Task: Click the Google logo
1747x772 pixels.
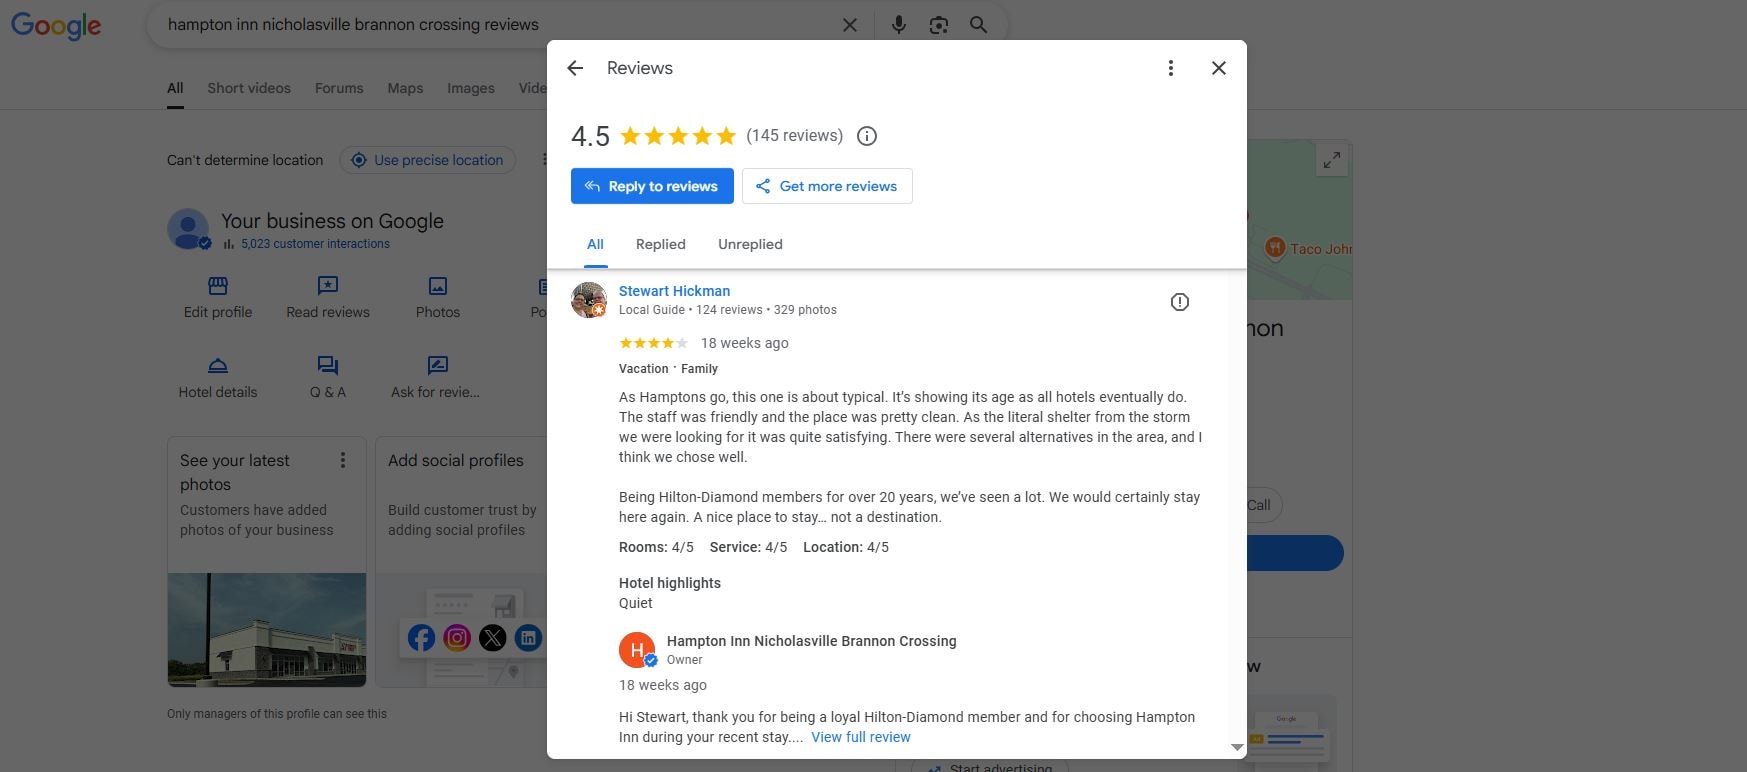Action: pyautogui.click(x=56, y=26)
